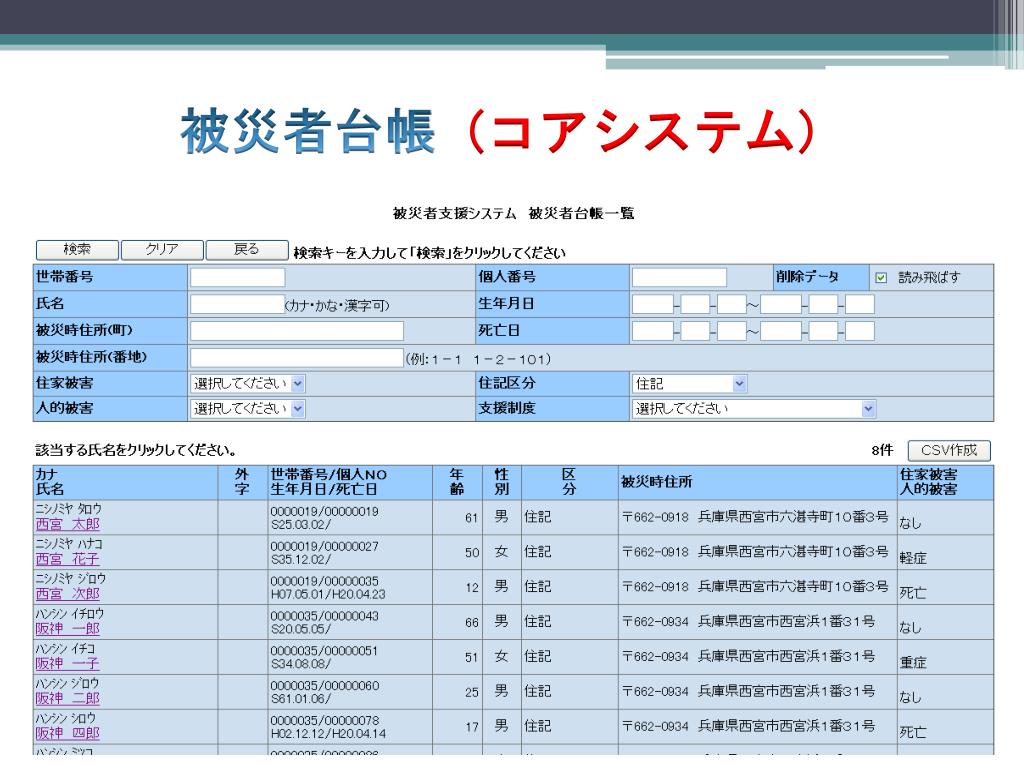
Task: Focus the 死亡日 end year field
Action: click(780, 330)
